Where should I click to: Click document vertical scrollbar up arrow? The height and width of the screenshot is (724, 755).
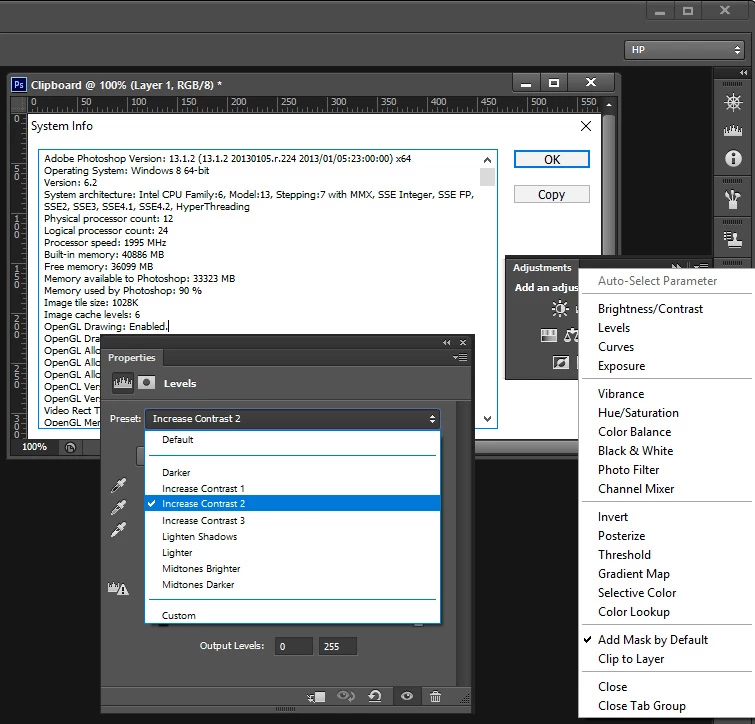tap(609, 105)
